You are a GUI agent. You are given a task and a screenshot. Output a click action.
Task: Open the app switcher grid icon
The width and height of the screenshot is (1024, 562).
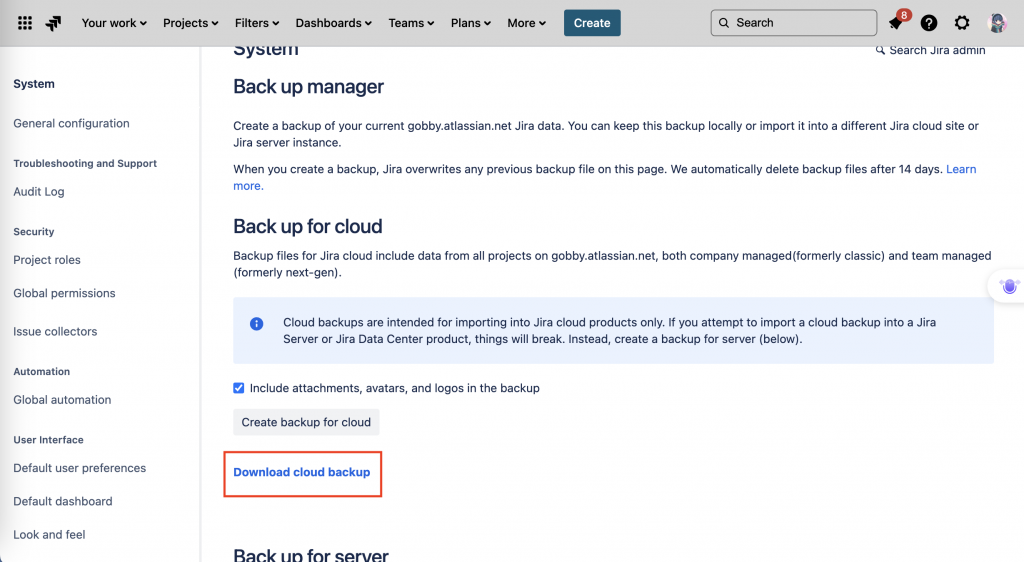[25, 23]
